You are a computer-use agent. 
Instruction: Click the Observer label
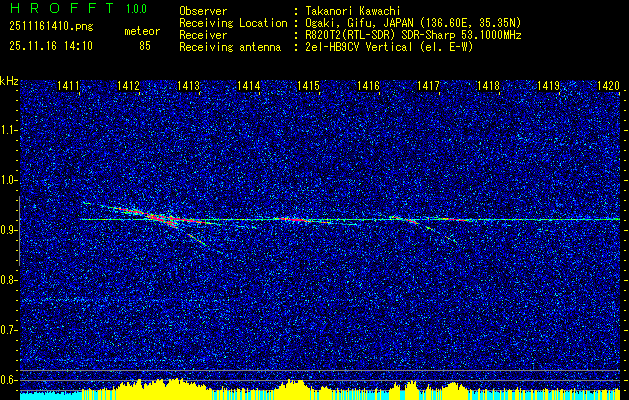tap(203, 11)
